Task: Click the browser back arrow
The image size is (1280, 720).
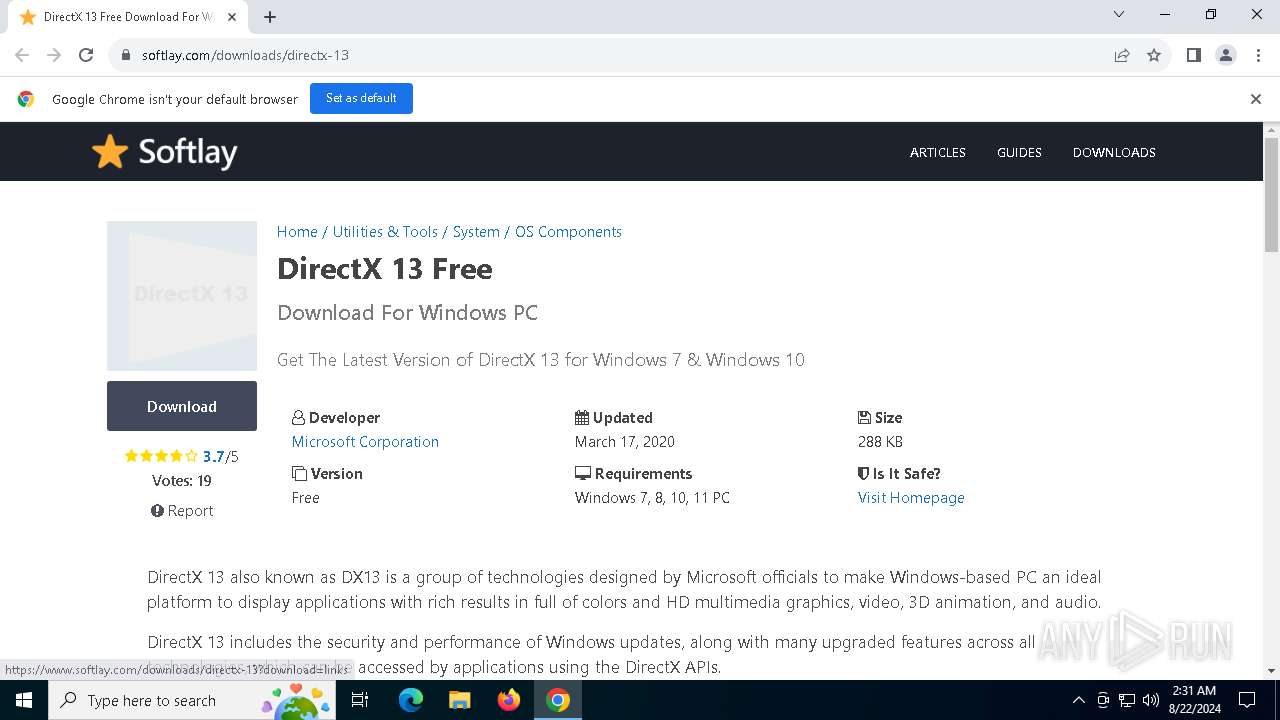Action: pyautogui.click(x=22, y=55)
